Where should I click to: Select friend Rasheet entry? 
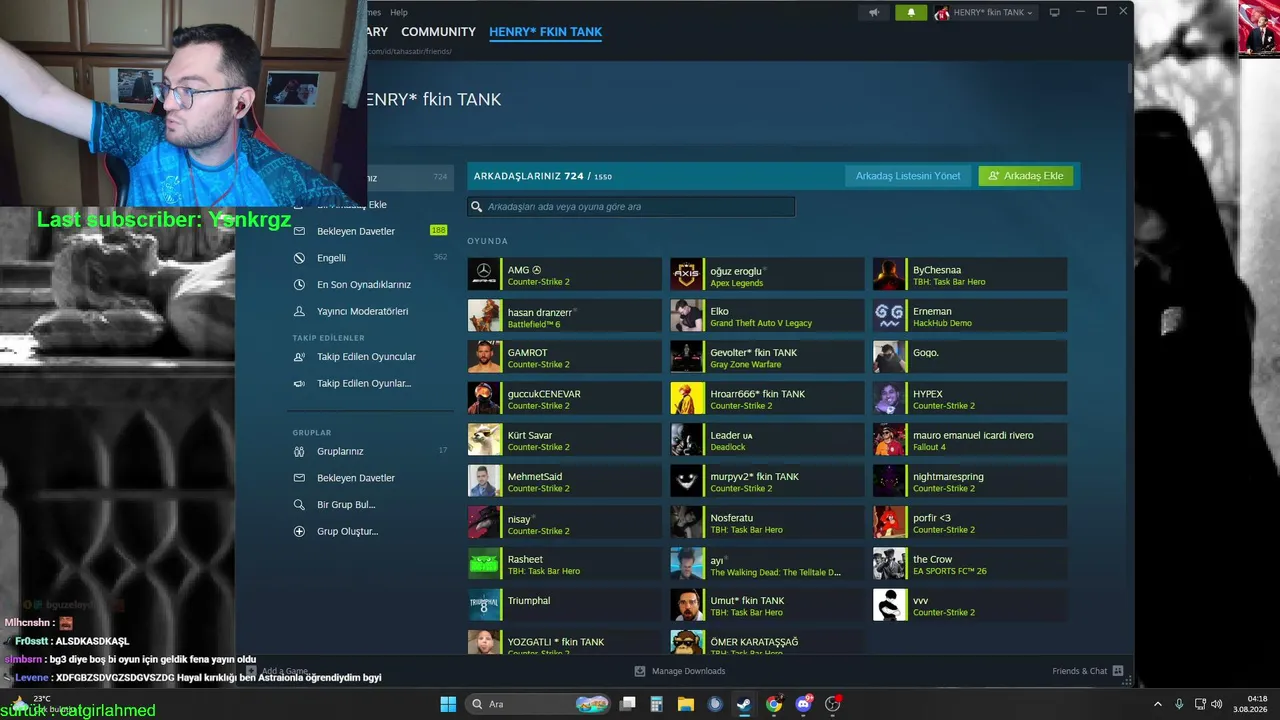coord(565,564)
